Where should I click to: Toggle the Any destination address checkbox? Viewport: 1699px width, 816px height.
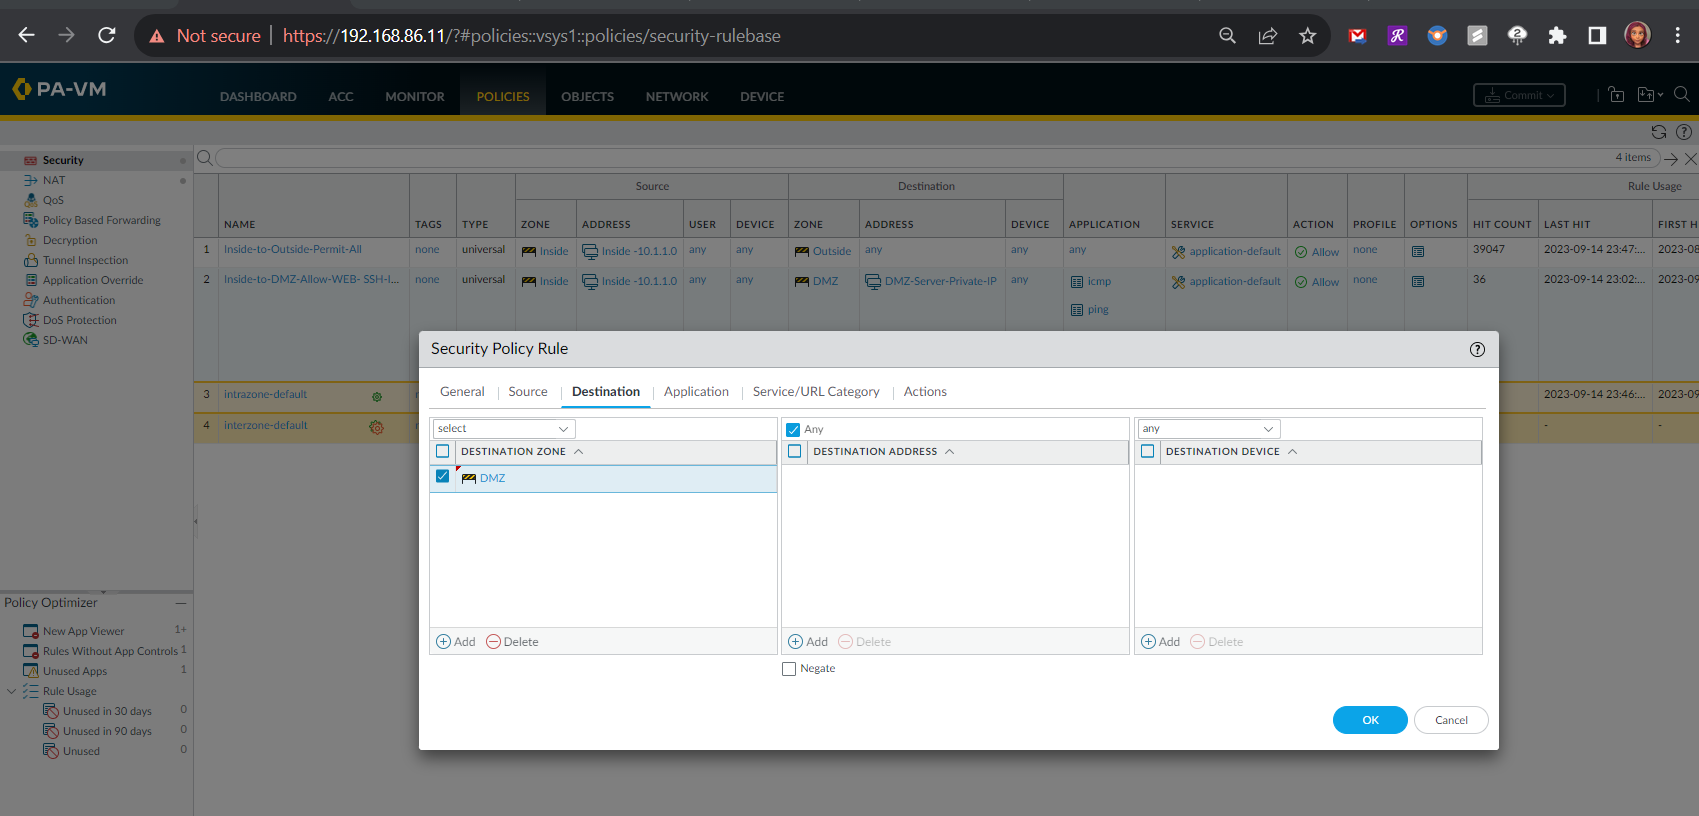click(793, 429)
